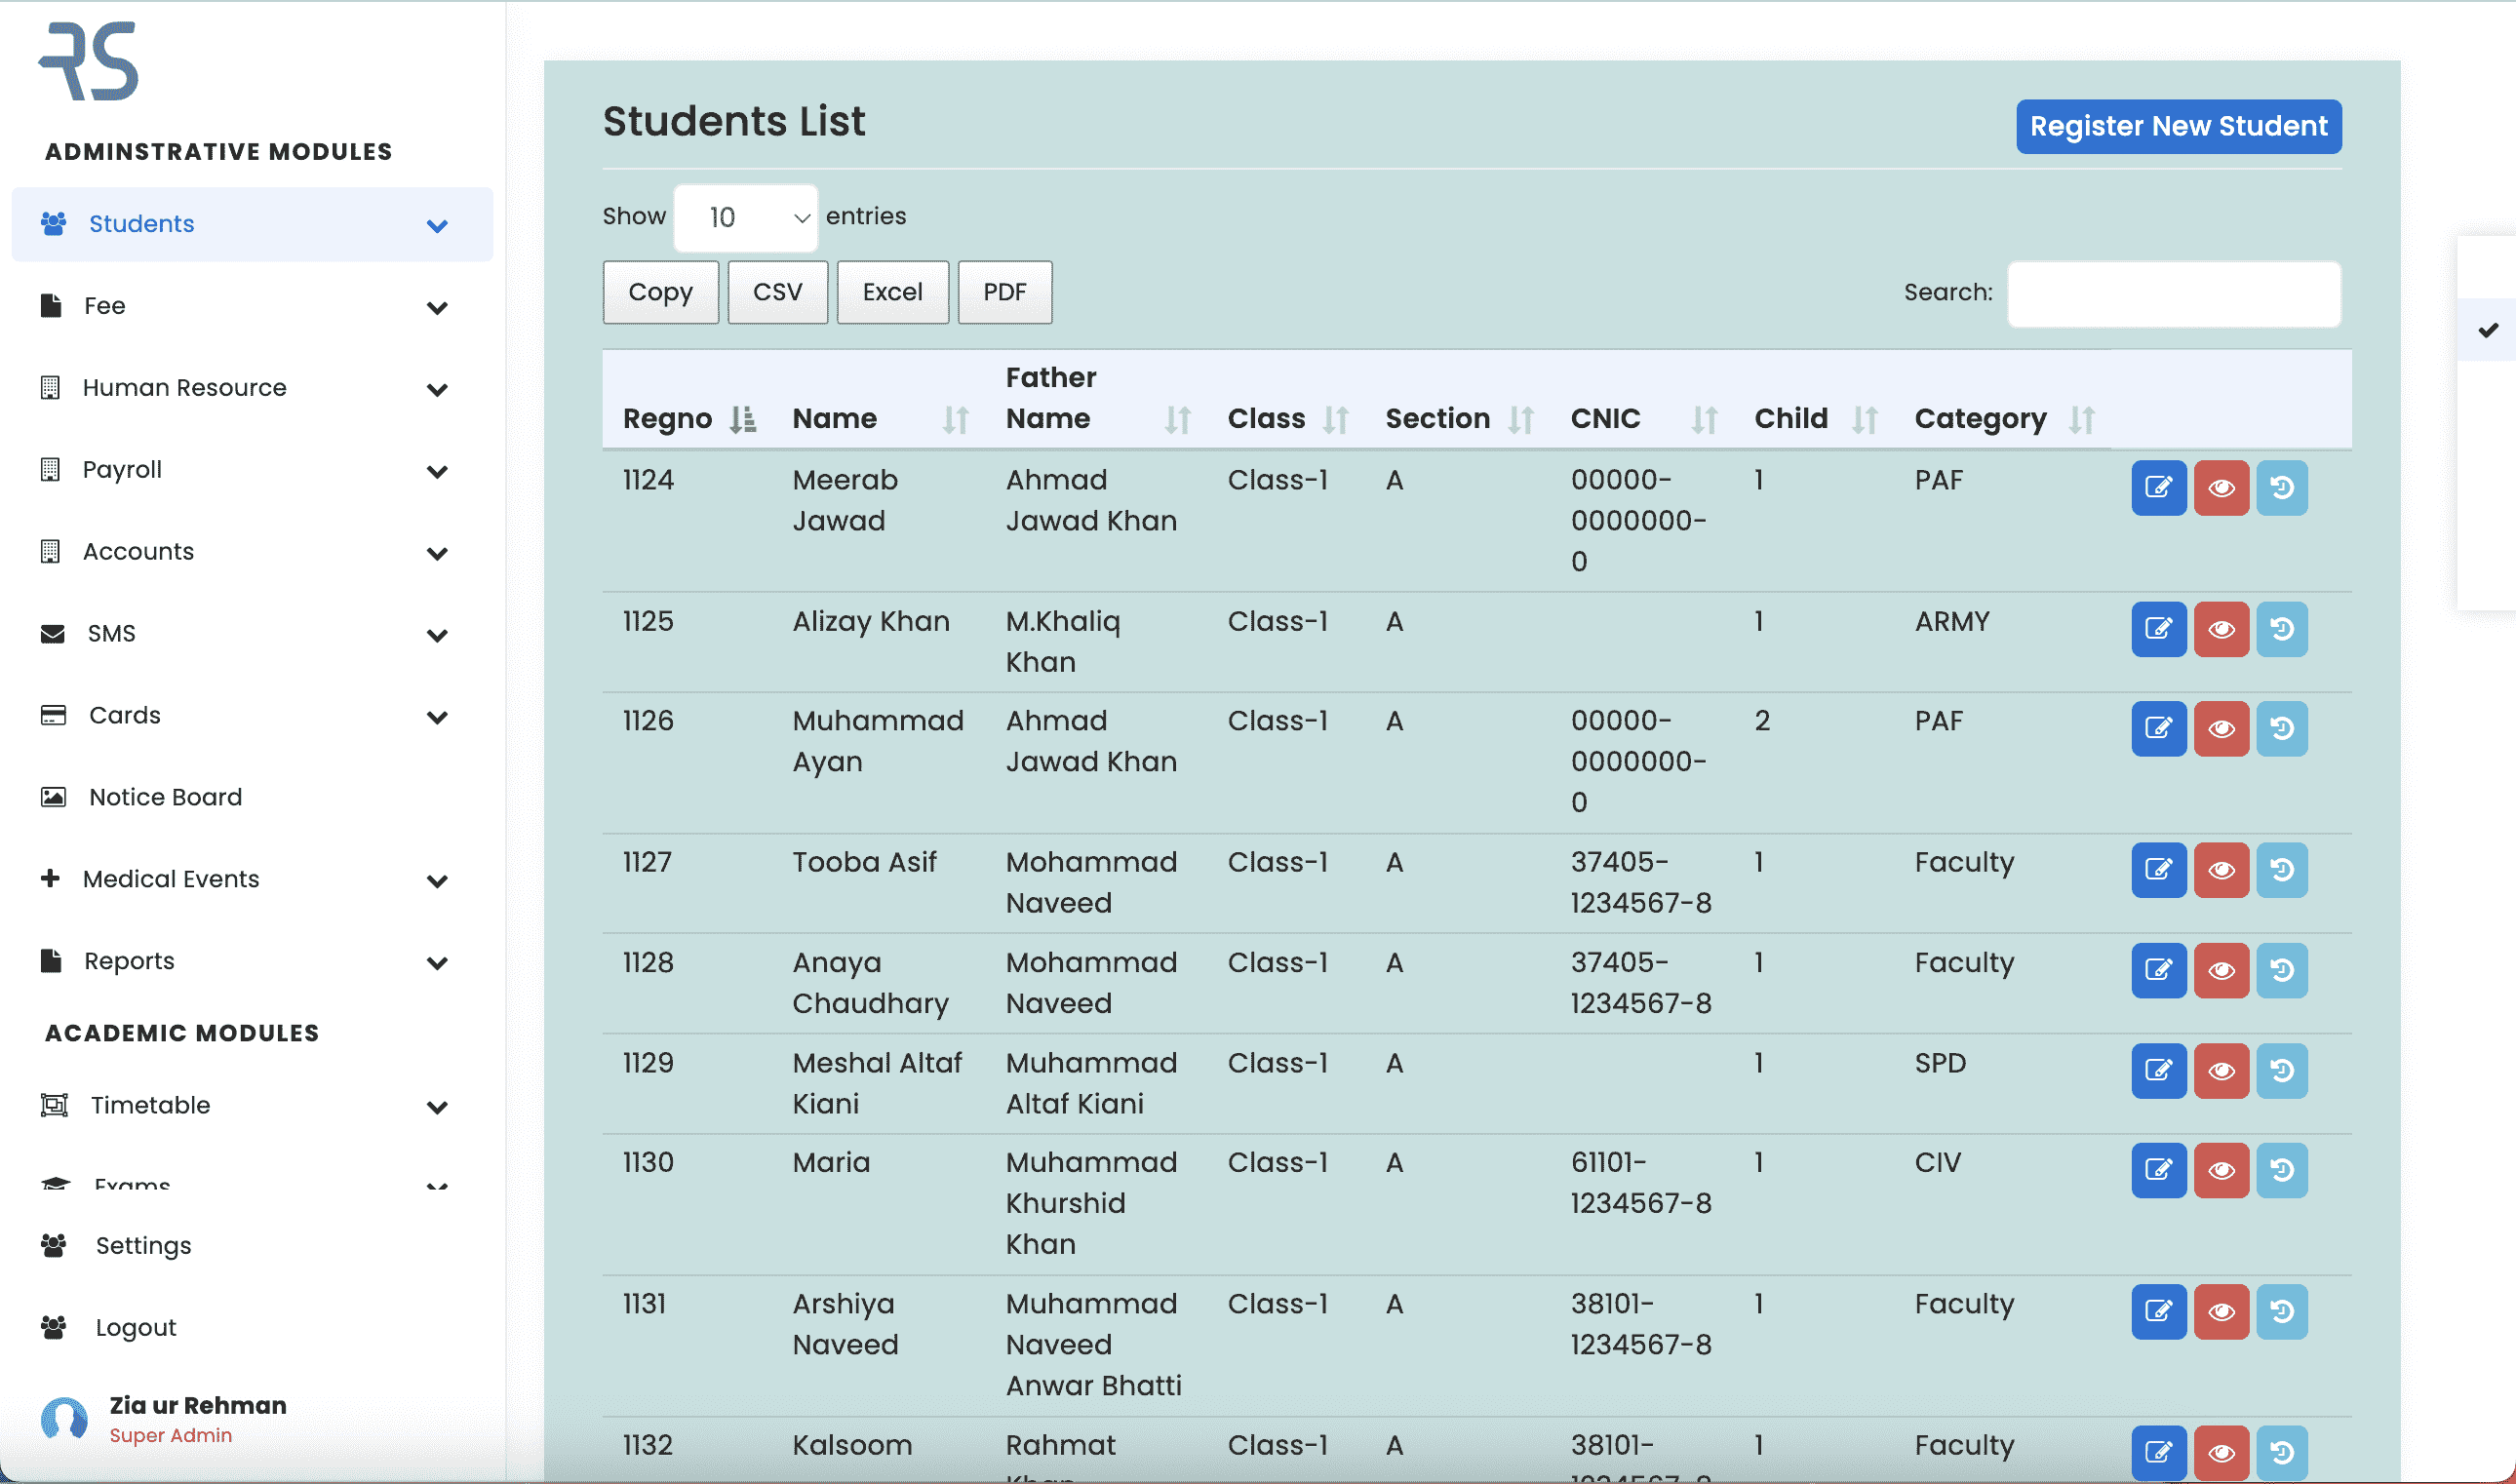Click eye view icon for Muhammad Ayan
The height and width of the screenshot is (1484, 2516).
click(2220, 729)
